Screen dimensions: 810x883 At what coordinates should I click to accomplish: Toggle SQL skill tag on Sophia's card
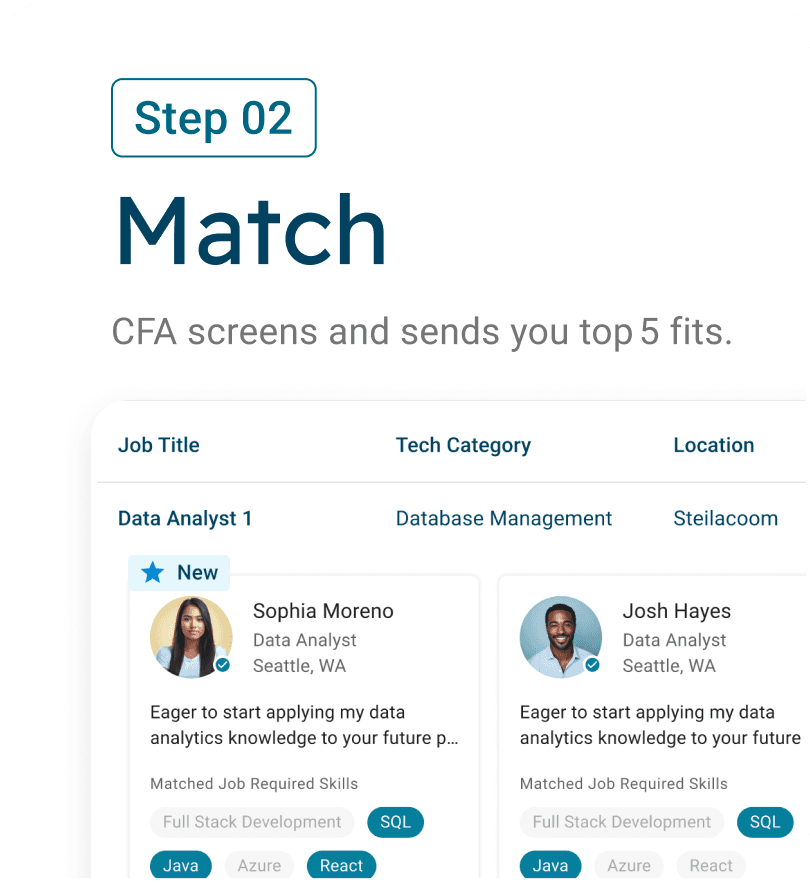click(x=396, y=822)
